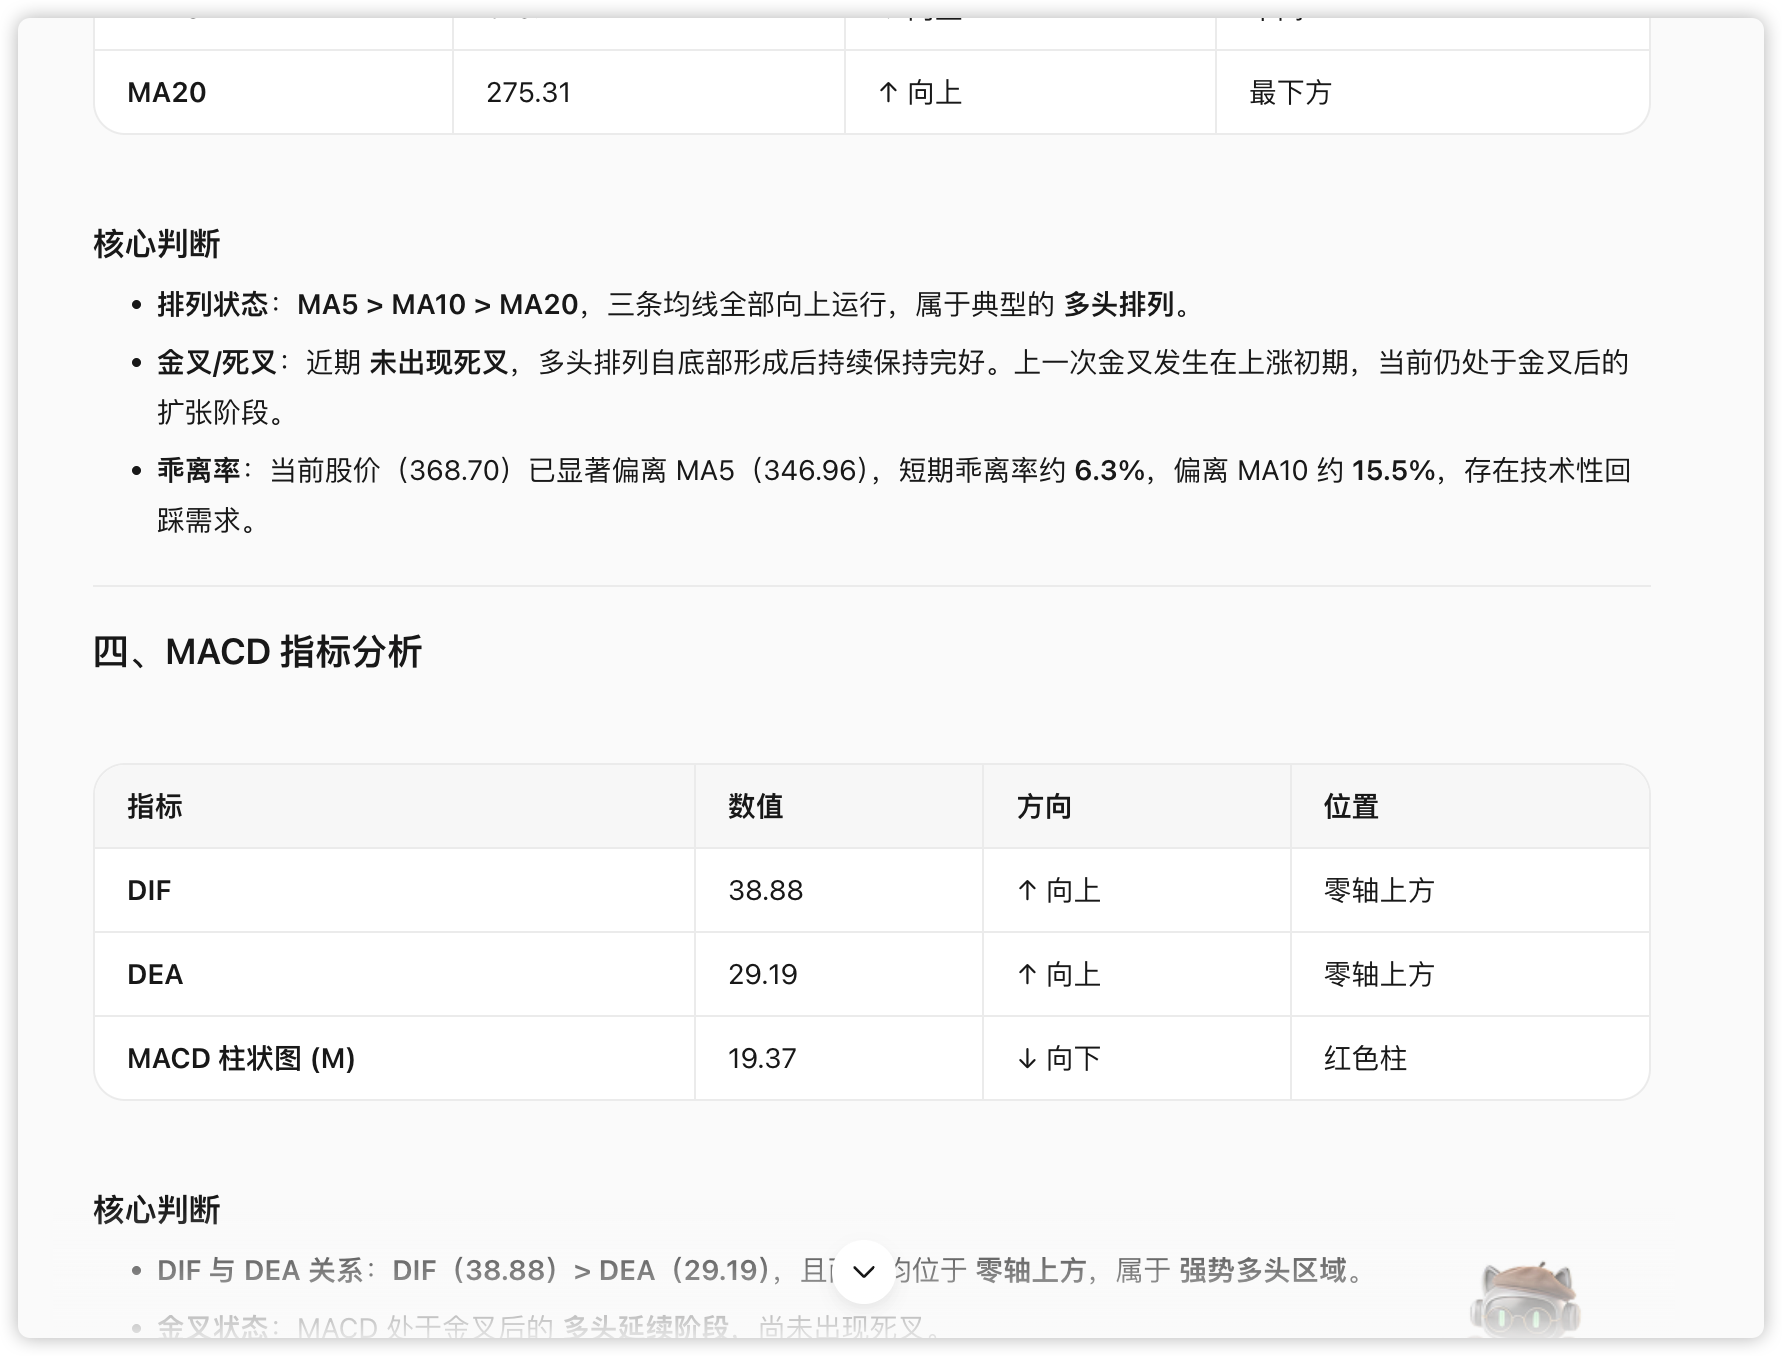Screen dimensions: 1782x1356
Task: Click the '排列状态' bullet label
Action: [213, 304]
